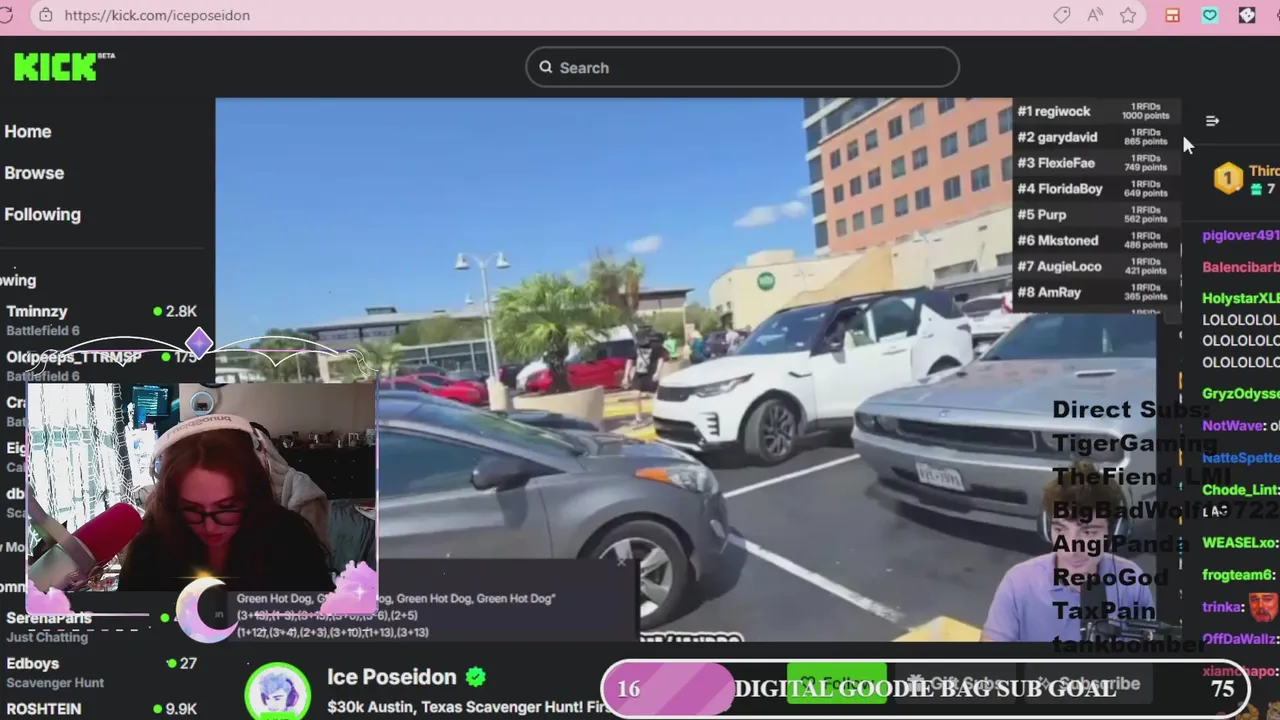This screenshot has height=720, width=1280.
Task: Click the teal heart extension icon
Action: 1210,15
